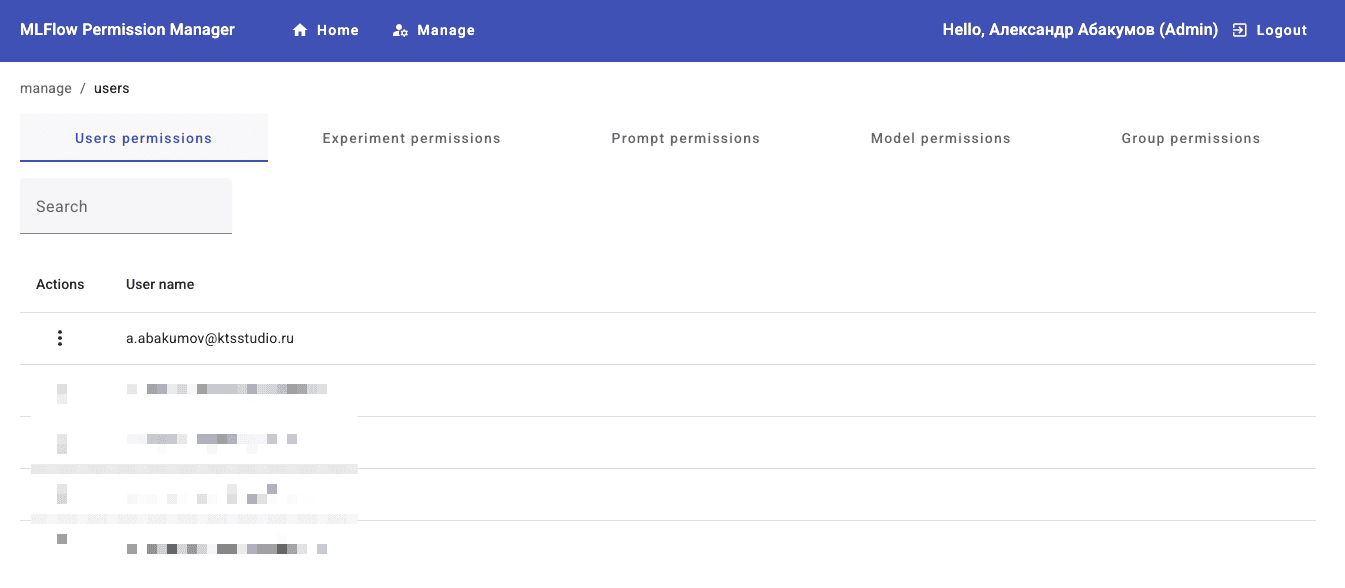Navigate to manage breadcrumb link

46,88
